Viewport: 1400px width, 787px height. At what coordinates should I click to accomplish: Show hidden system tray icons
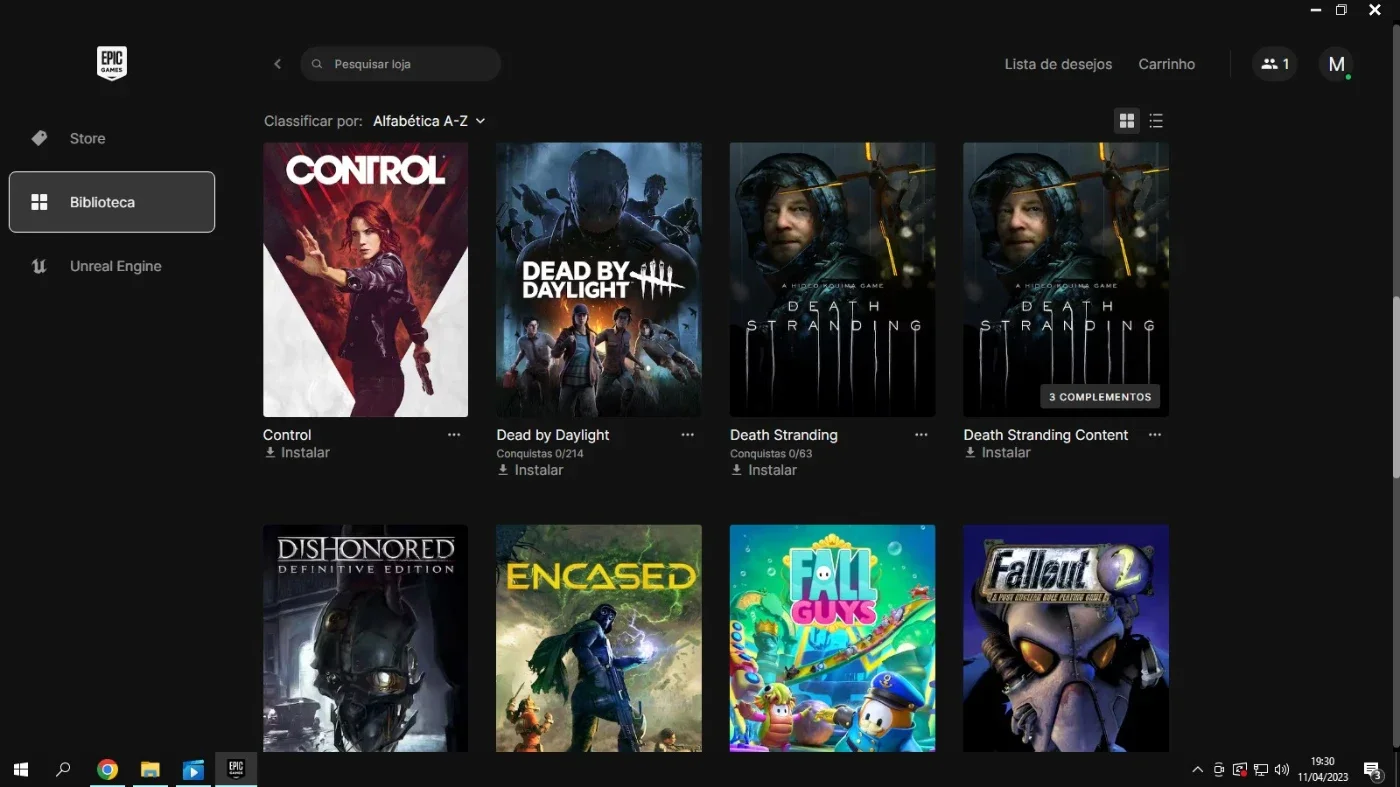pos(1197,770)
